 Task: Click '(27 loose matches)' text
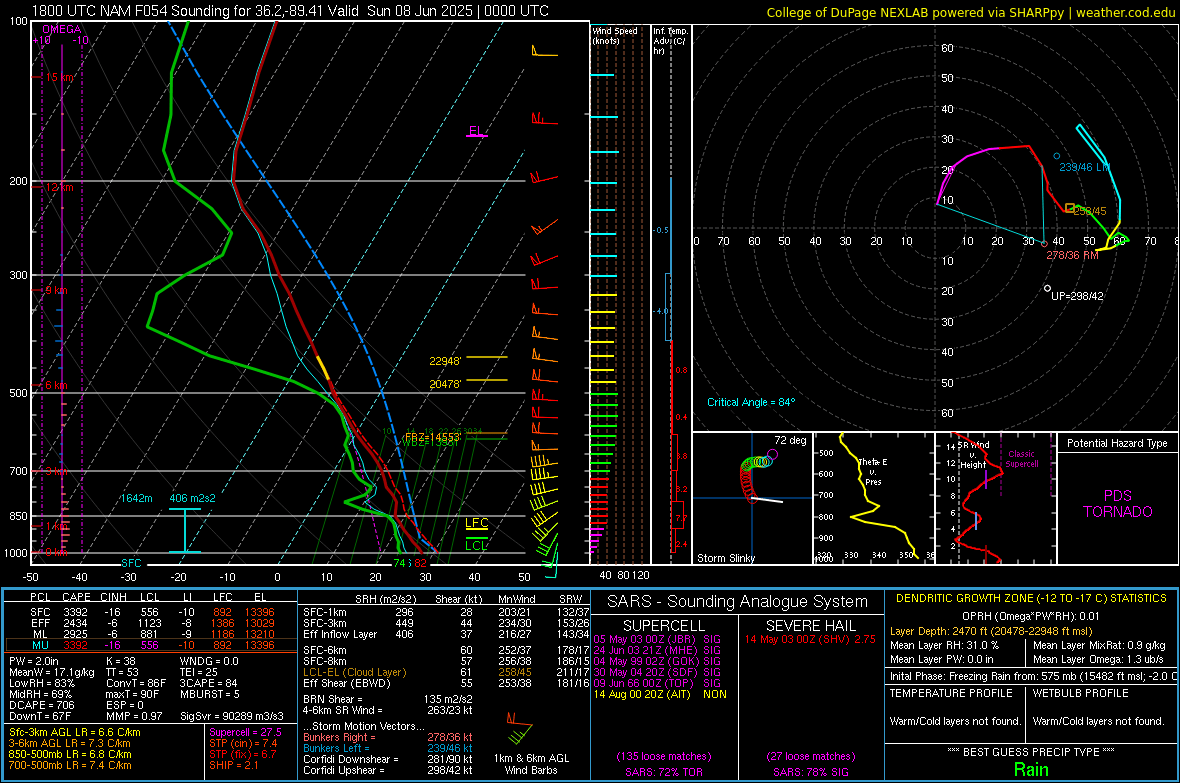coord(810,756)
